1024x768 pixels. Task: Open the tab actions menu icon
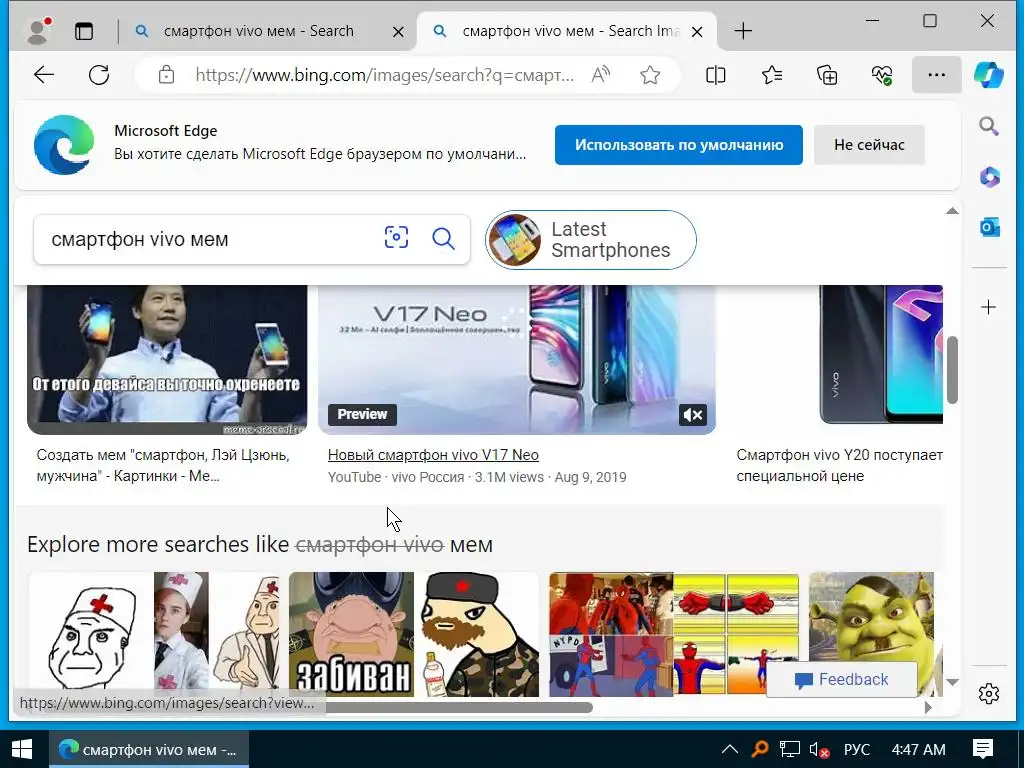[x=84, y=31]
